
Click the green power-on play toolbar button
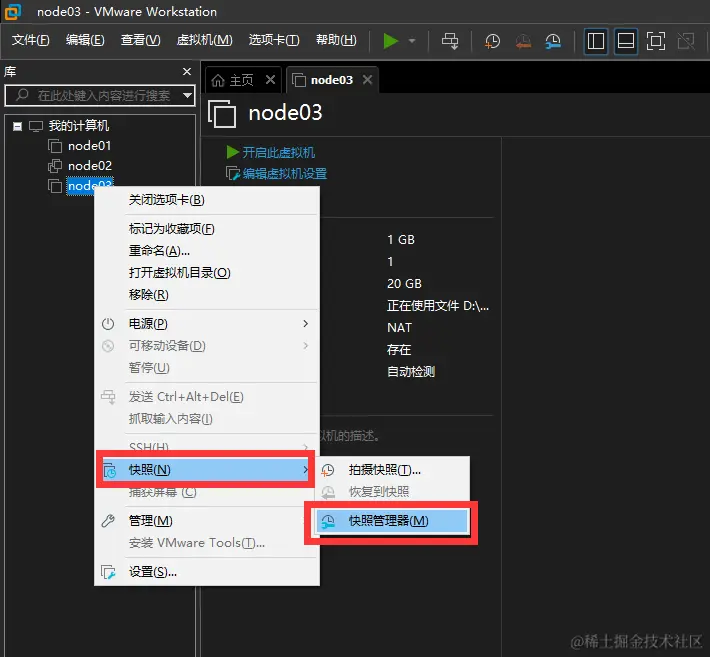(390, 41)
